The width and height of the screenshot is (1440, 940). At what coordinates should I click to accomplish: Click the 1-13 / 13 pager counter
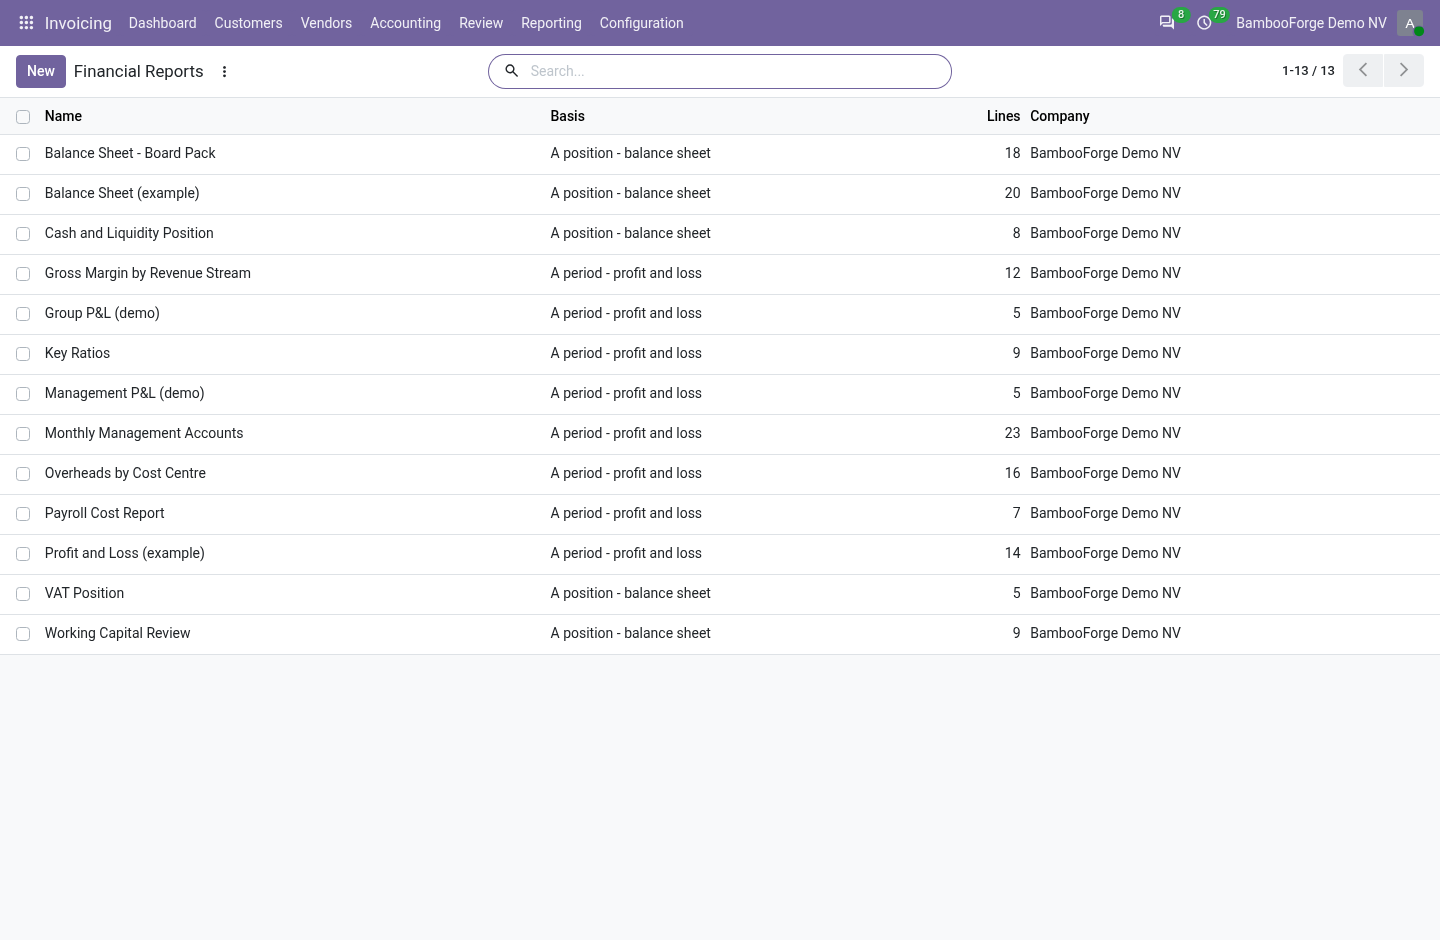pos(1308,71)
